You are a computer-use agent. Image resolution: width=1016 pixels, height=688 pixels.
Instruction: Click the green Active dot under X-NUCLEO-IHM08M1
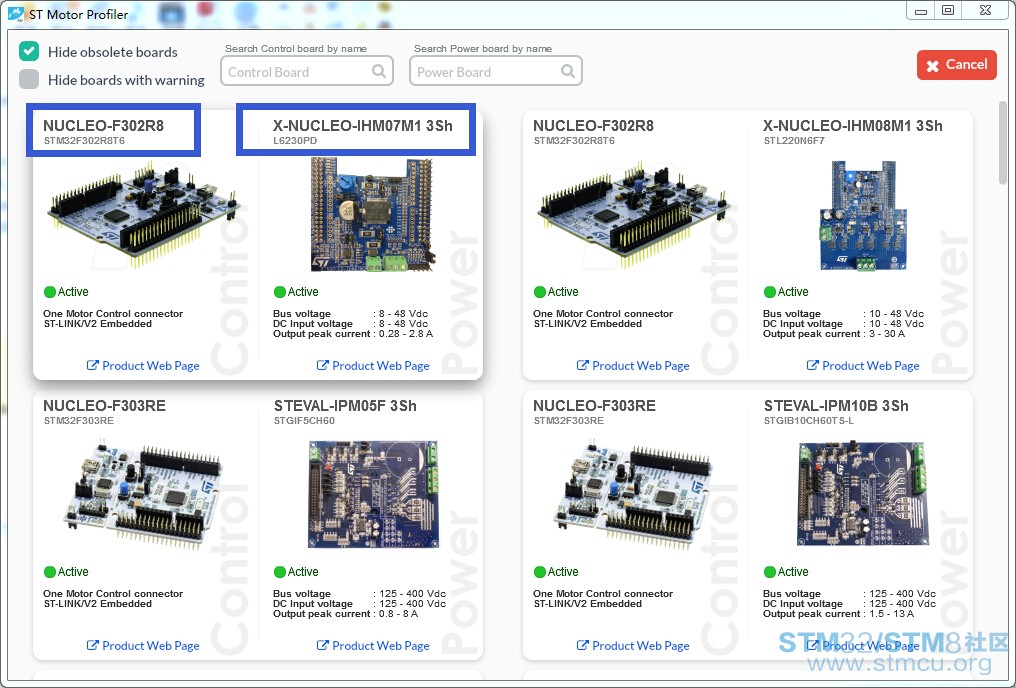pyautogui.click(x=770, y=292)
